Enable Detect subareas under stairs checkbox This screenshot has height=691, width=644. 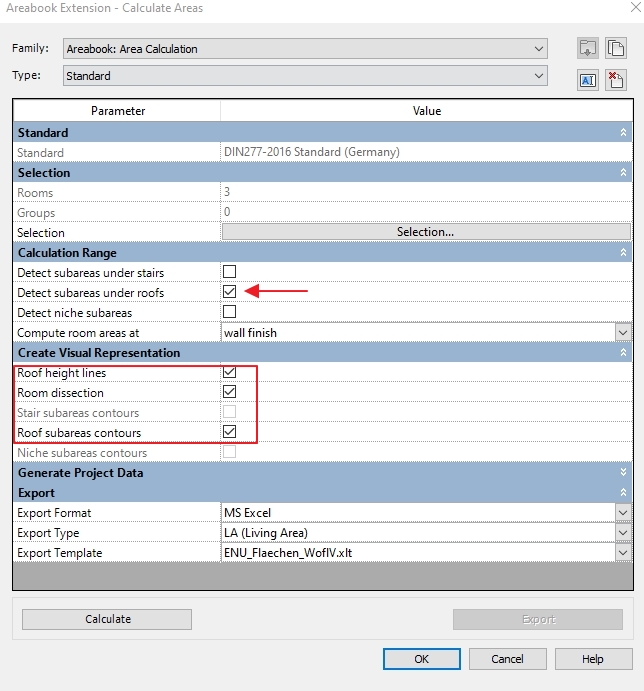229,271
